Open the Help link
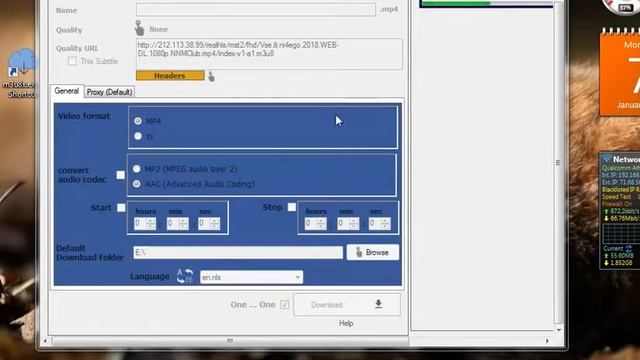The image size is (640, 360). coord(346,323)
